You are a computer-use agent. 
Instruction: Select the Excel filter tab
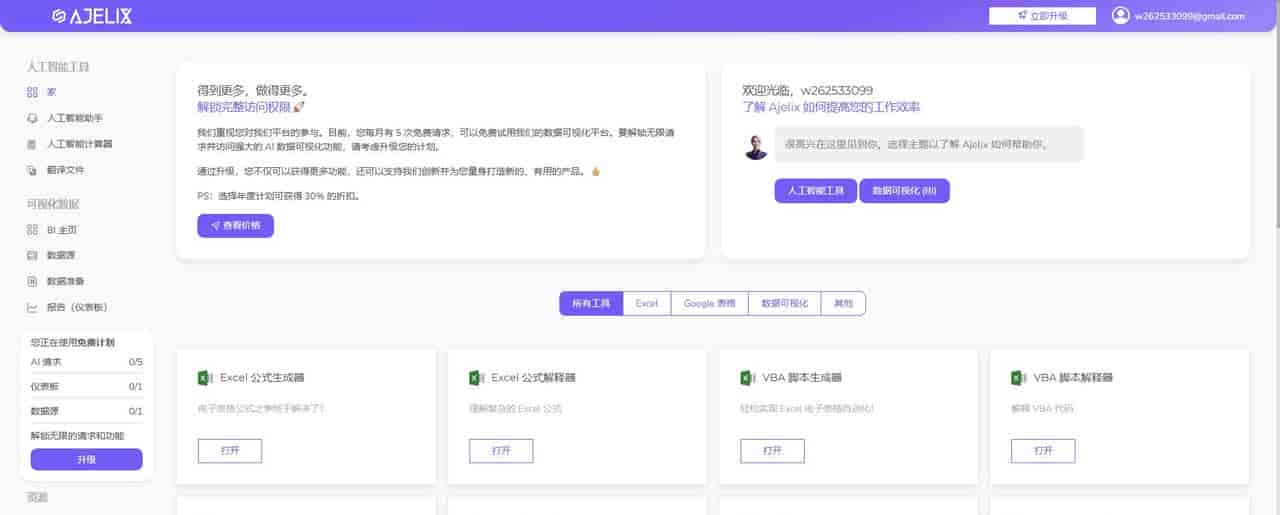[647, 303]
